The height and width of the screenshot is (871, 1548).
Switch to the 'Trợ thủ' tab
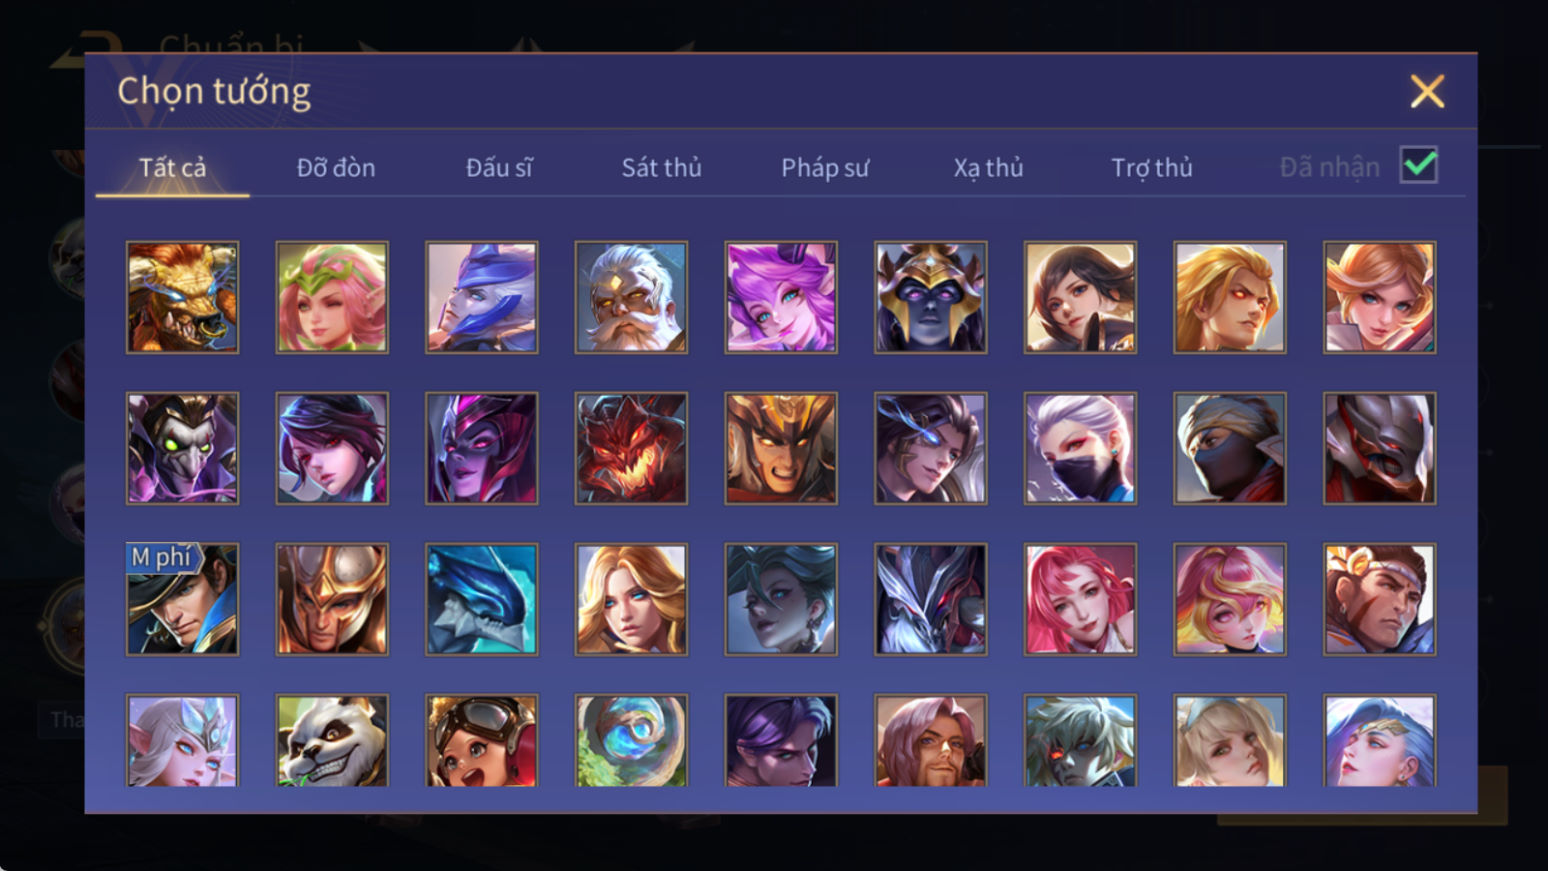click(x=1152, y=167)
